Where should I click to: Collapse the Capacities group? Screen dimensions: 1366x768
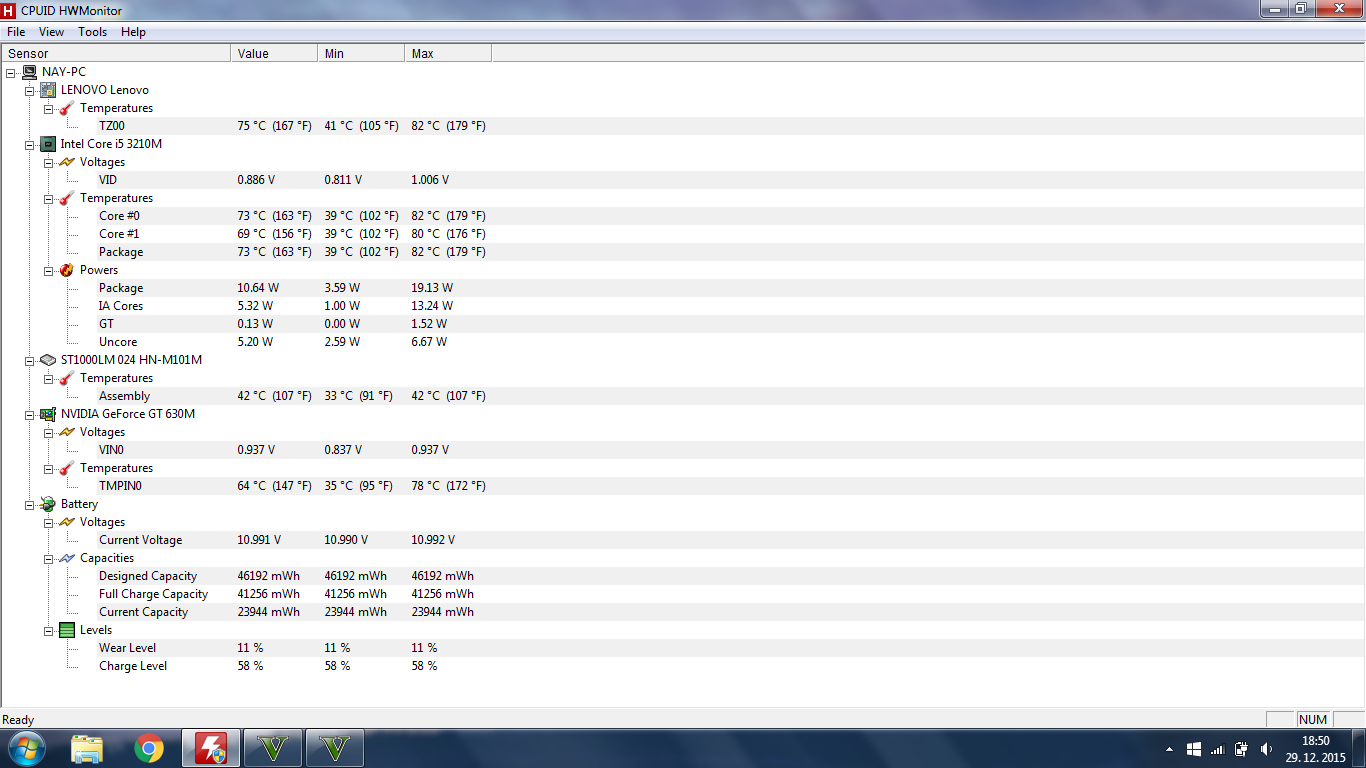[48, 558]
